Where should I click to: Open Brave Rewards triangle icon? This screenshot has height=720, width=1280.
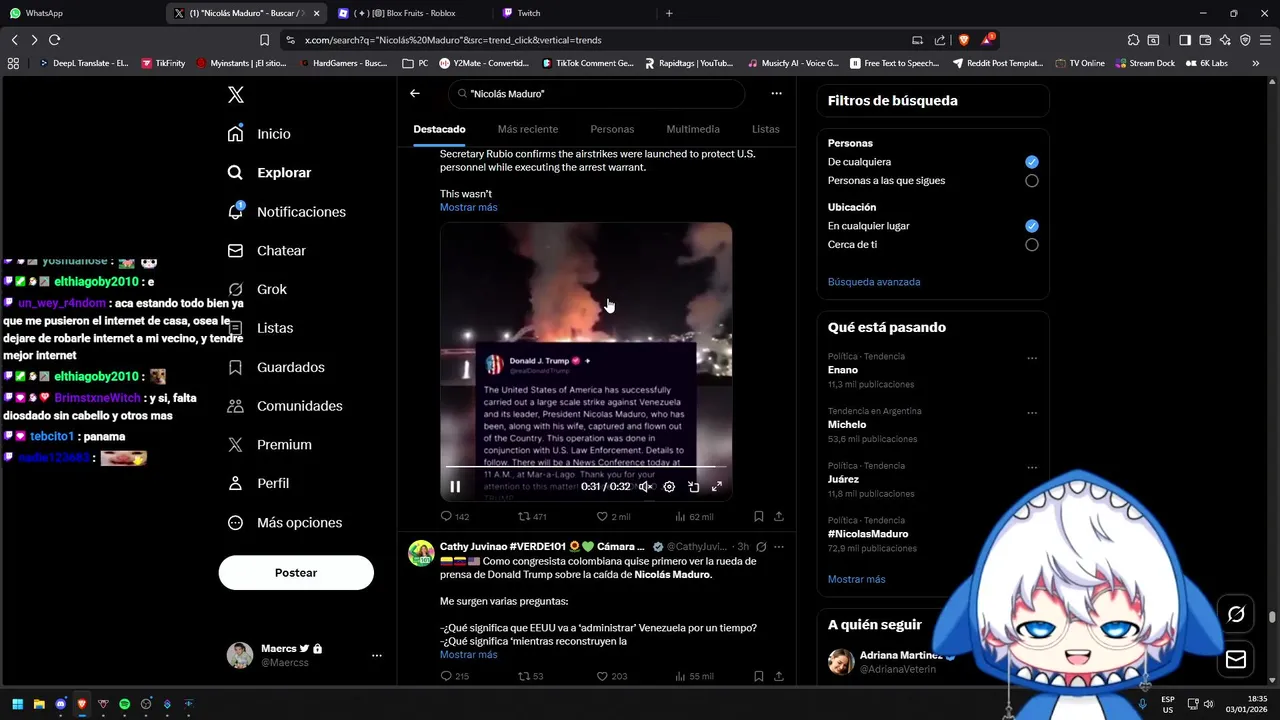pos(987,40)
